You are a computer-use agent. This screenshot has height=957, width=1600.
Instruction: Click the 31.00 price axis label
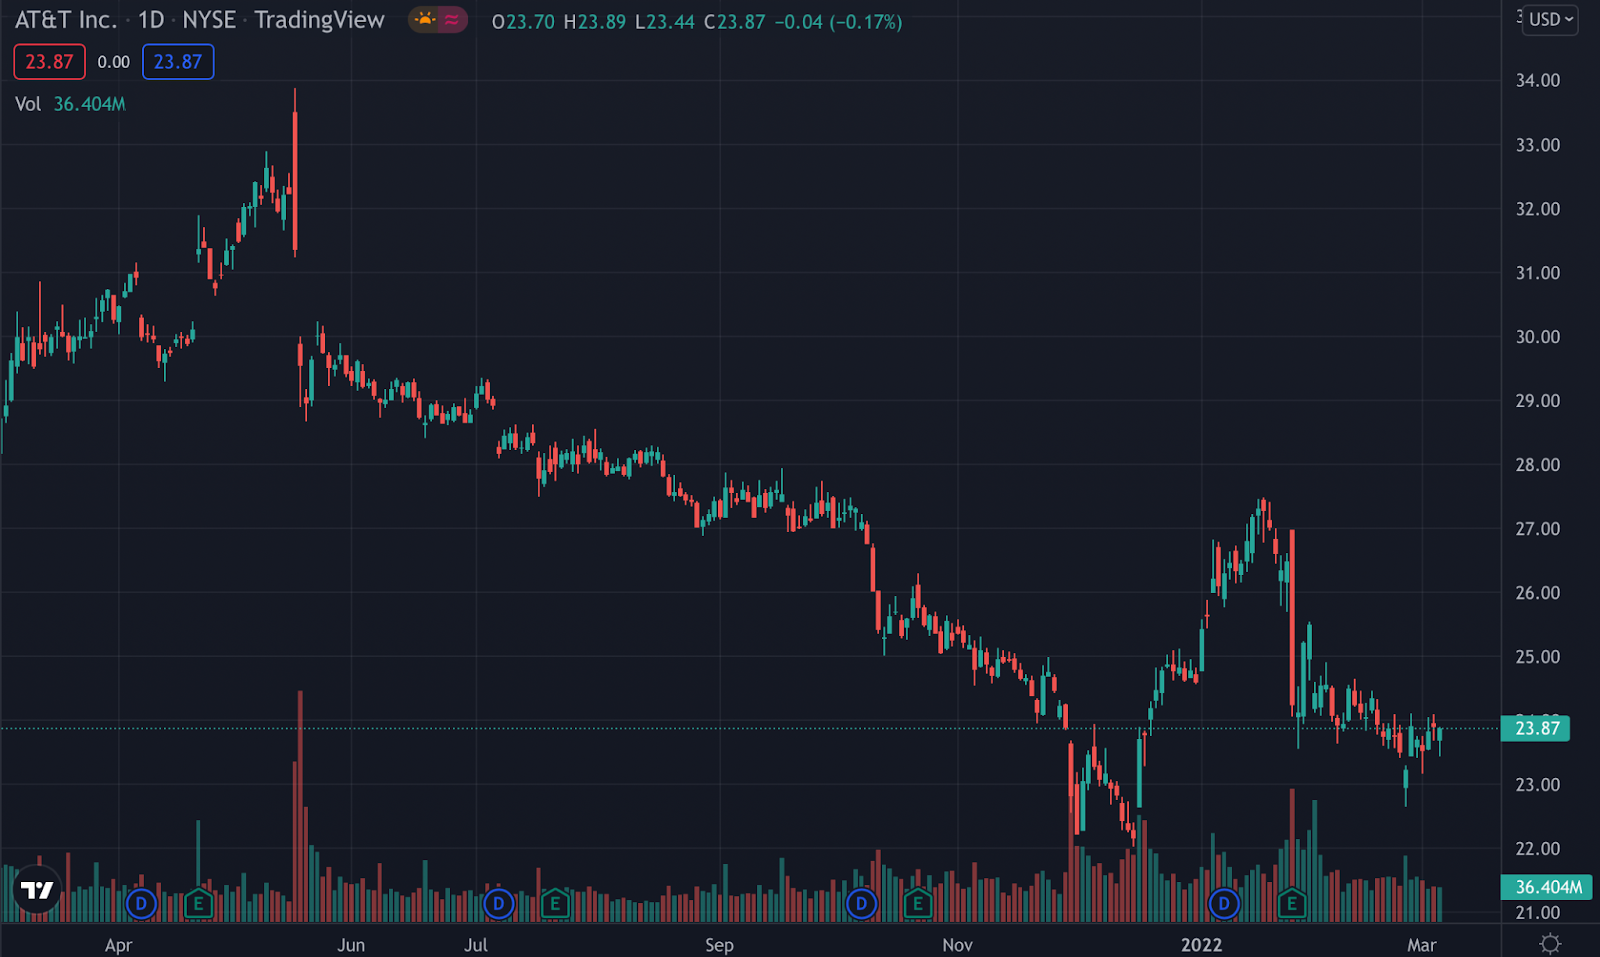pyautogui.click(x=1537, y=273)
